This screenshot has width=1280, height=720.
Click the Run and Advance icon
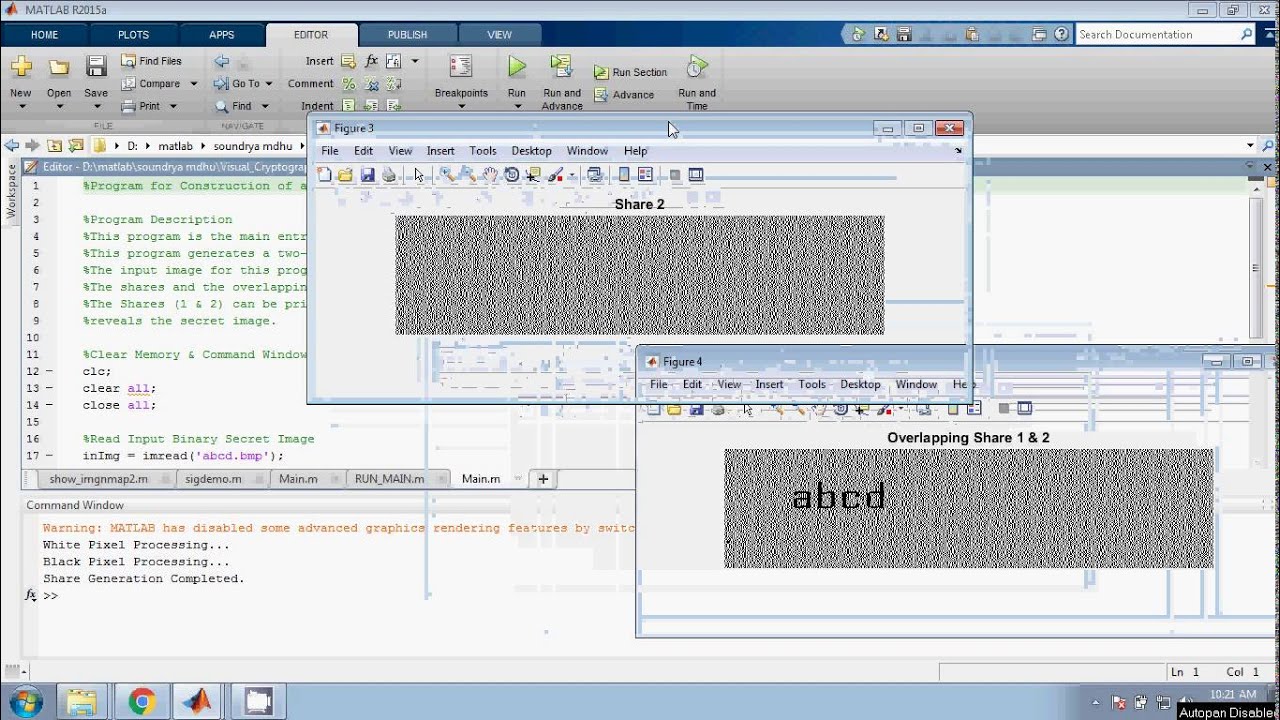561,66
